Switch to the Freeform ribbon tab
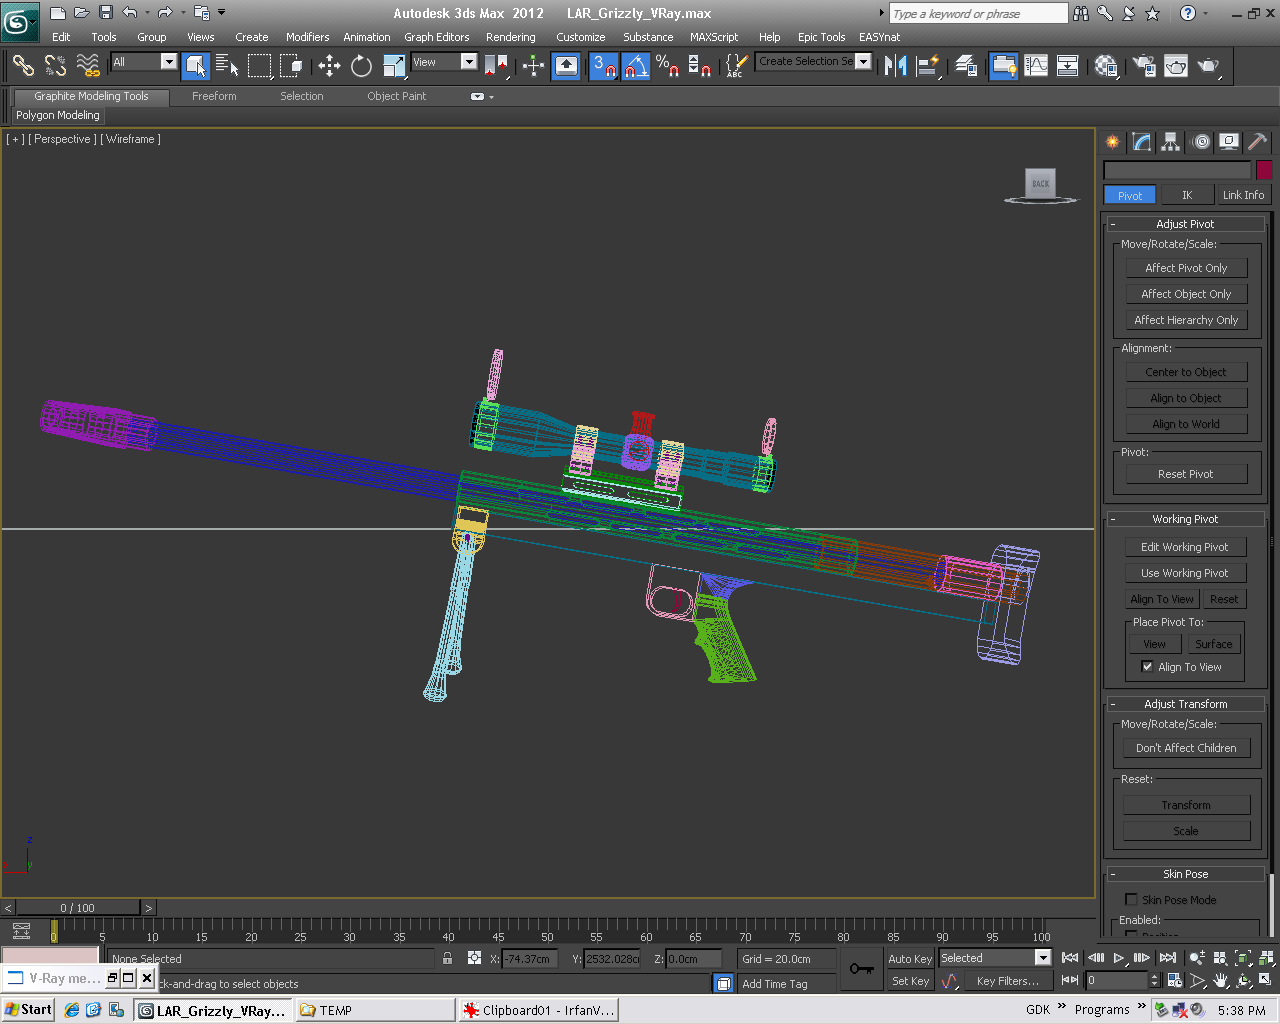The width and height of the screenshot is (1280, 1024). tap(214, 96)
